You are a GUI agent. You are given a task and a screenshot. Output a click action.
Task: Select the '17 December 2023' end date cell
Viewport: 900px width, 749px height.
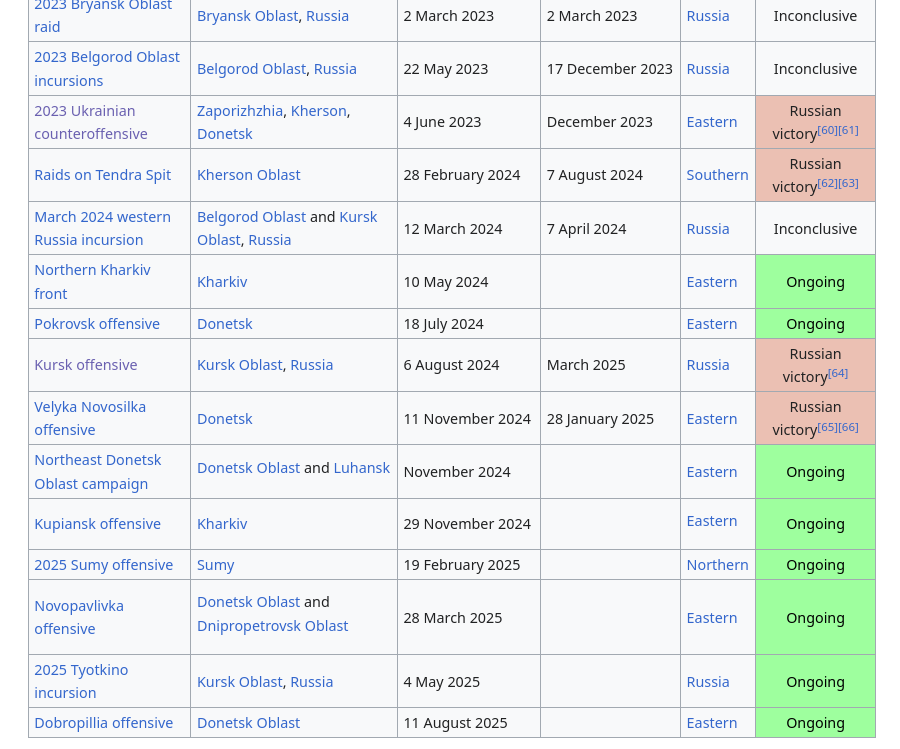tap(610, 69)
